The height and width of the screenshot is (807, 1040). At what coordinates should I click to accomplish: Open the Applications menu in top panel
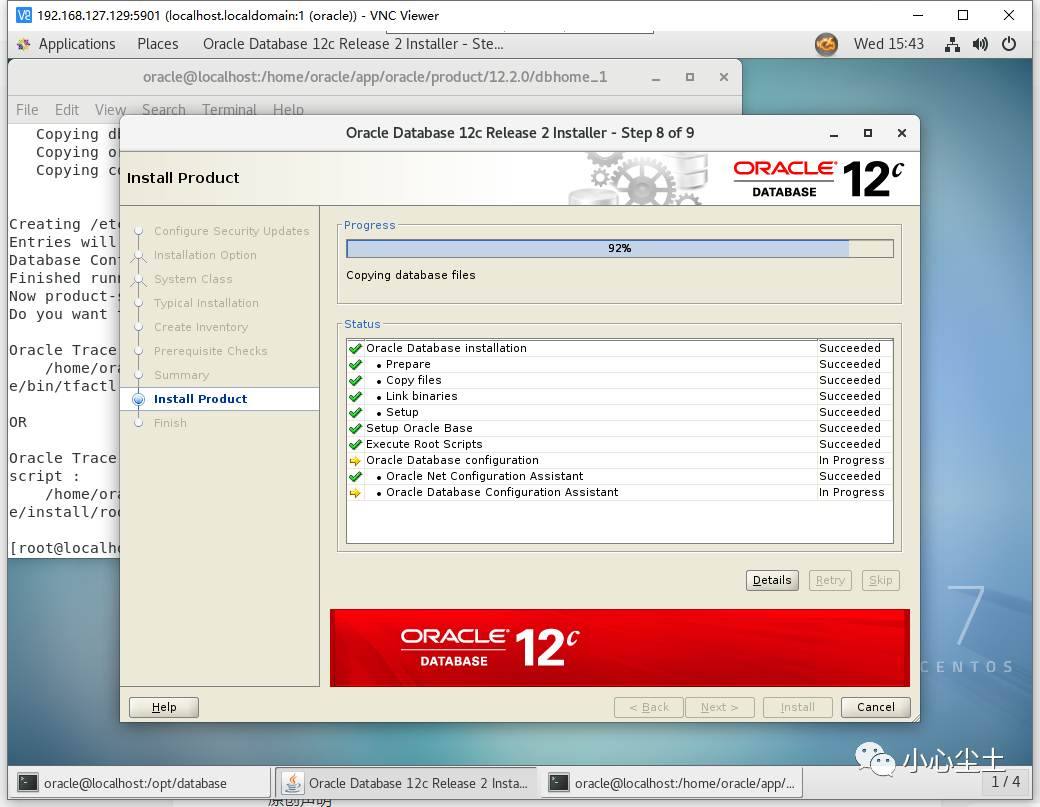click(76, 44)
